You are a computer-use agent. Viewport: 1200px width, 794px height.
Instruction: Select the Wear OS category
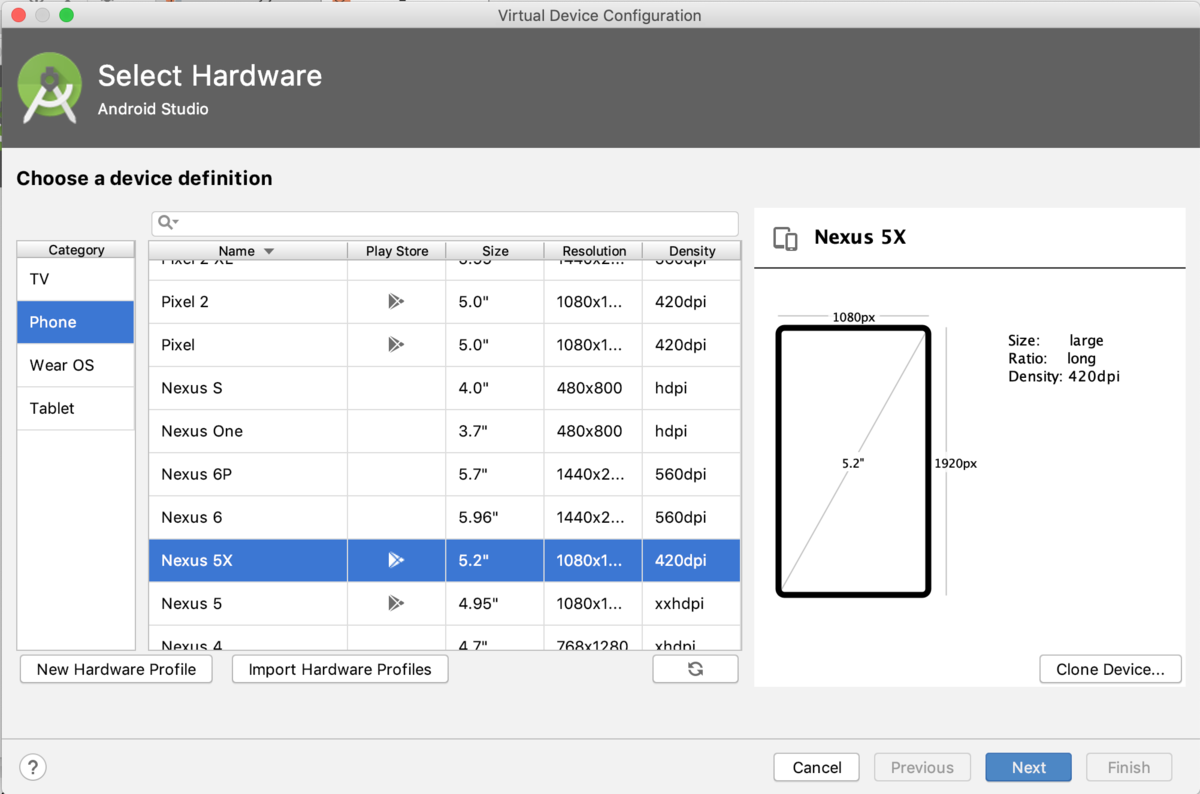pos(75,365)
